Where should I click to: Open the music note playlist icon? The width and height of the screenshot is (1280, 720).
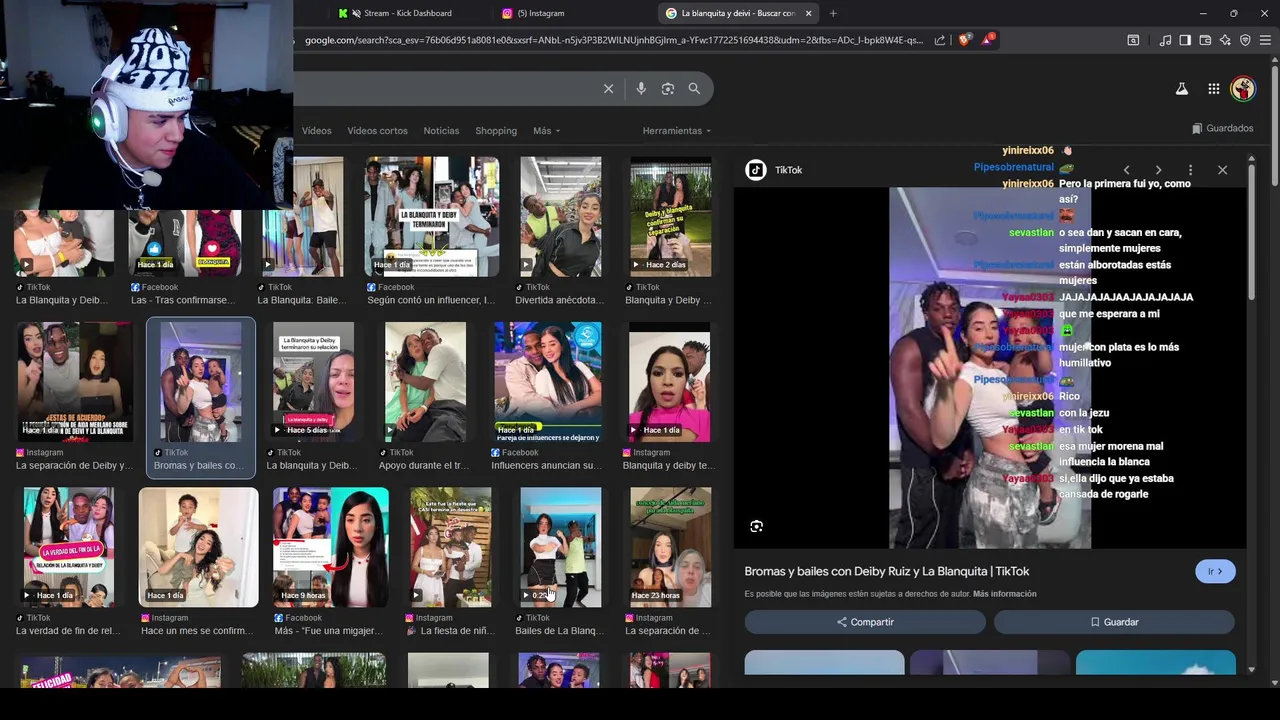click(1165, 40)
